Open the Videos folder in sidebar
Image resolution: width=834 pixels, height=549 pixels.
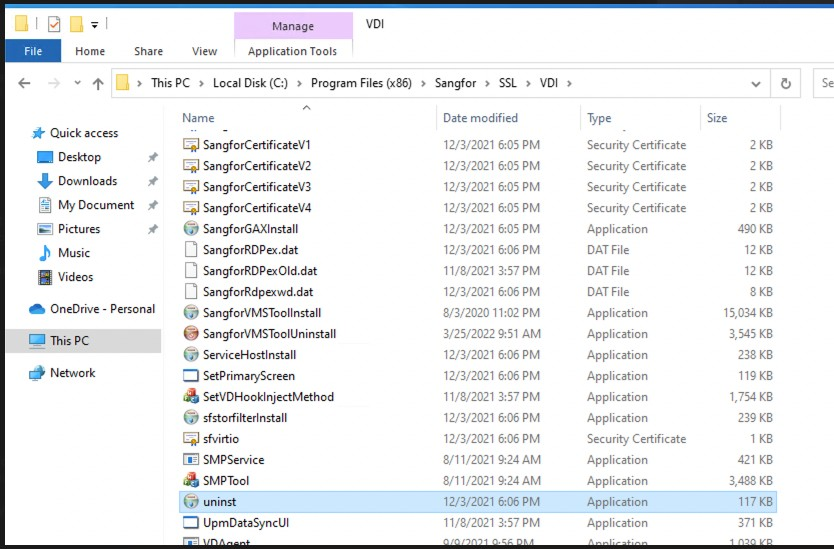click(75, 277)
